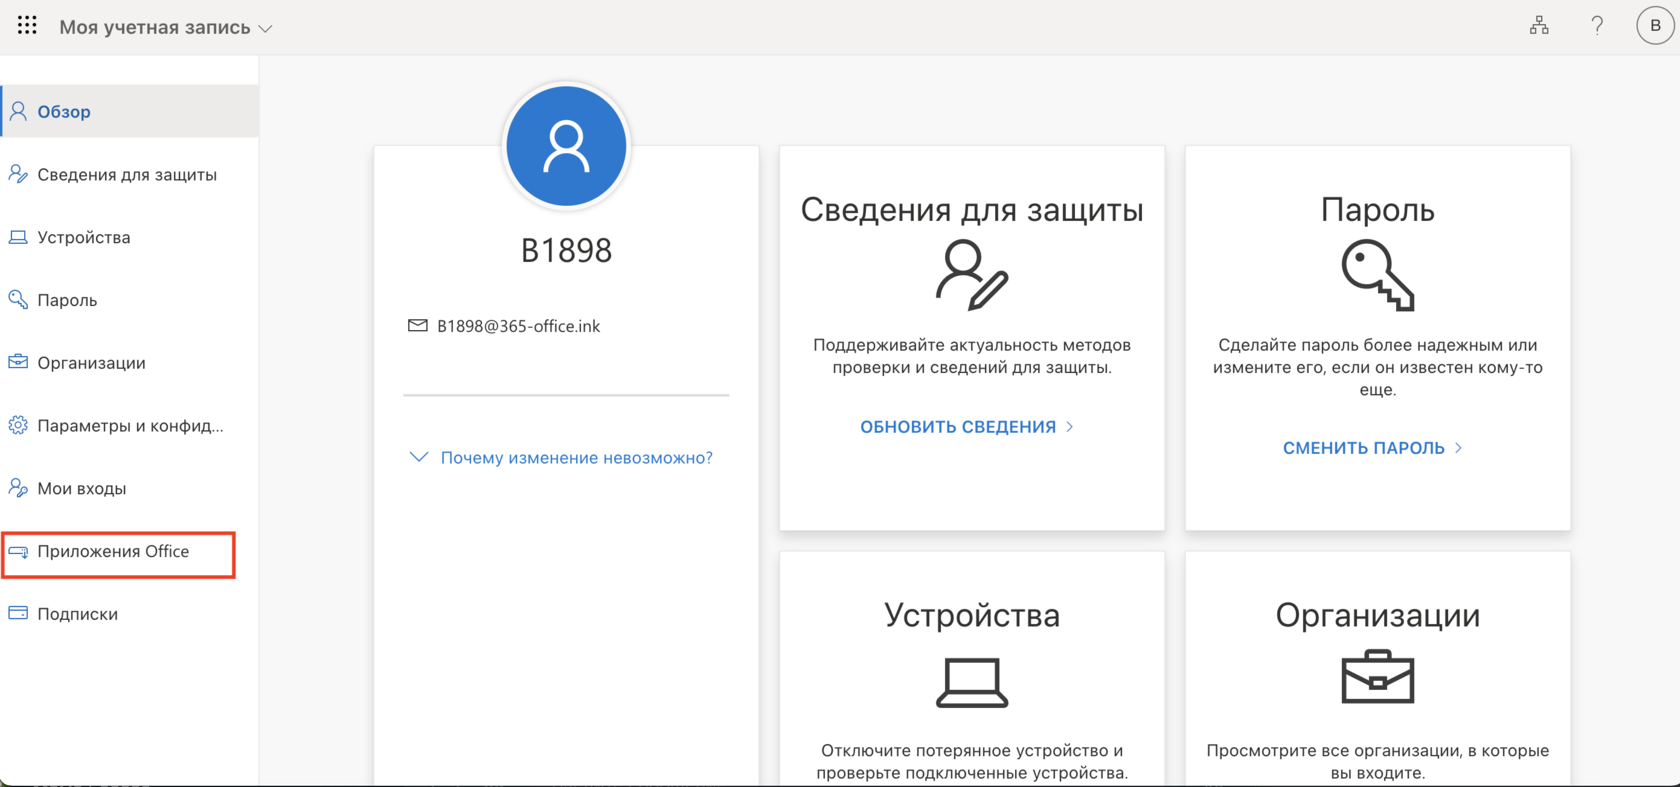Open Параметры и конфиденциальность in sidebar

130,426
